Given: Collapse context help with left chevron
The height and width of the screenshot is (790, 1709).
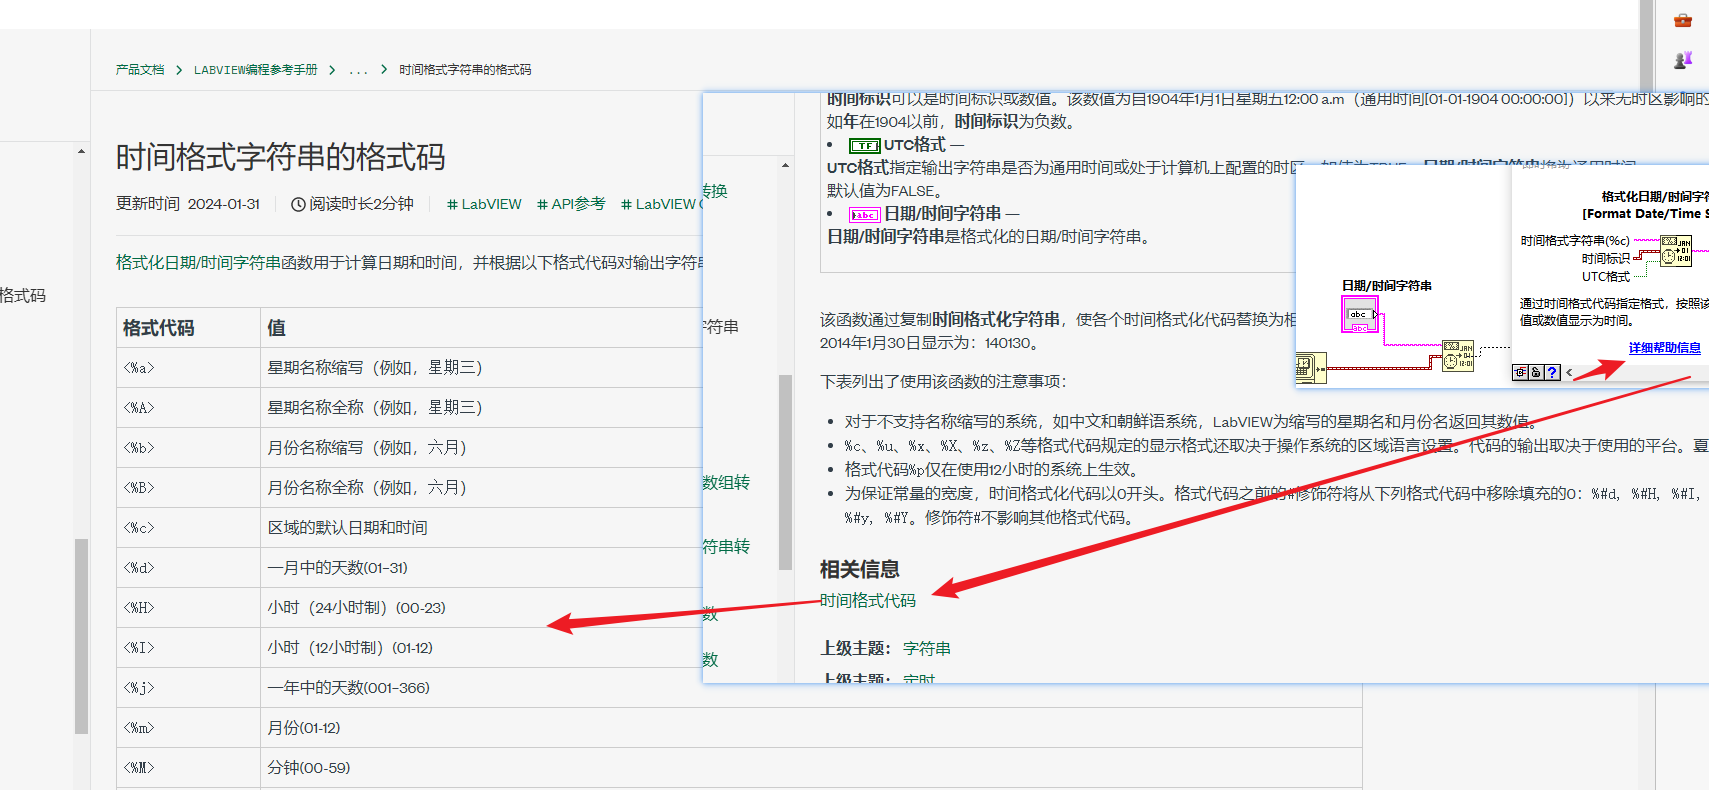Looking at the screenshot, I should pos(1569,372).
